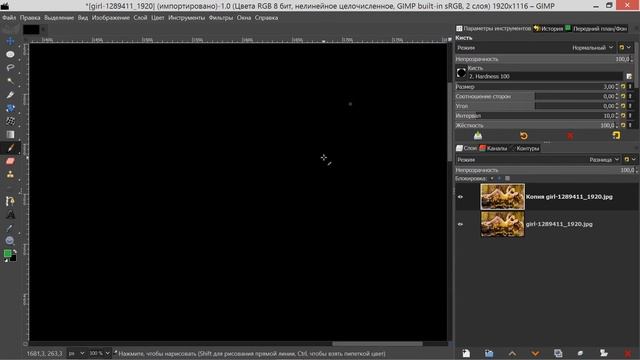Select the Paths tool
The width and height of the screenshot is (640, 360).
tap(10, 201)
